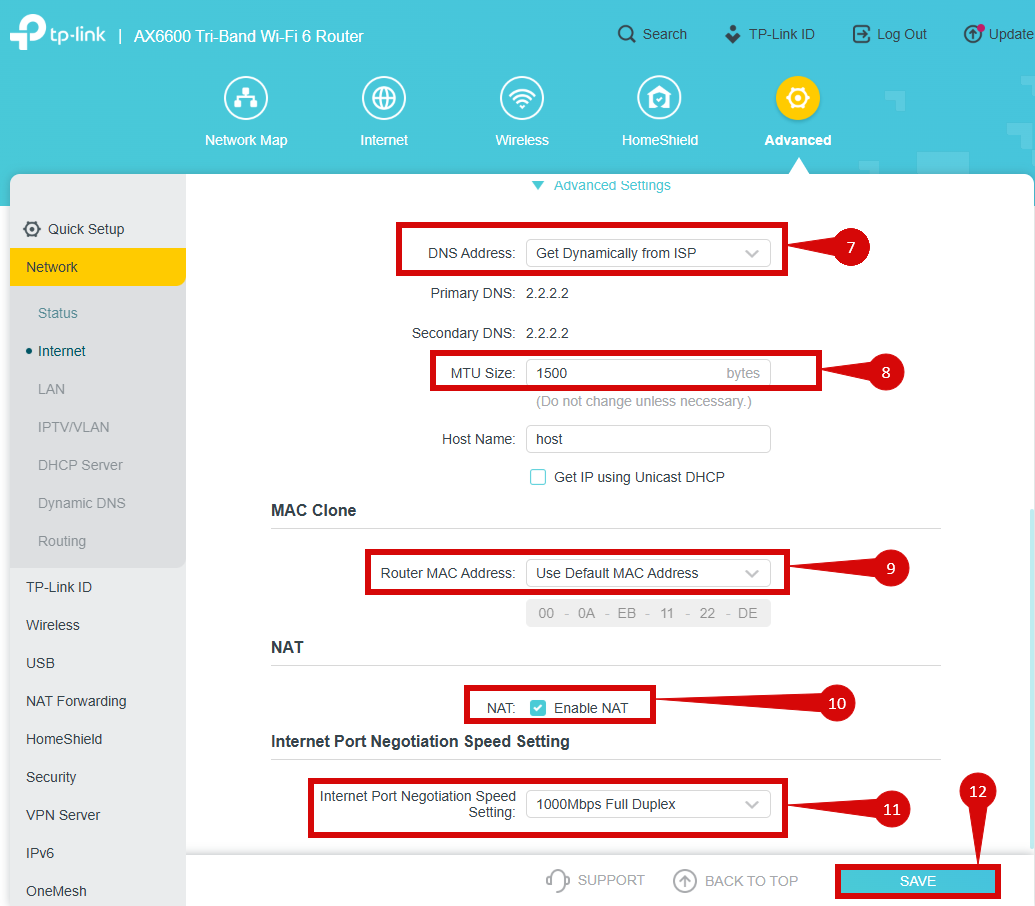The width and height of the screenshot is (1035, 906).
Task: Uncheck the Enable NAT checkbox
Action: click(x=538, y=708)
